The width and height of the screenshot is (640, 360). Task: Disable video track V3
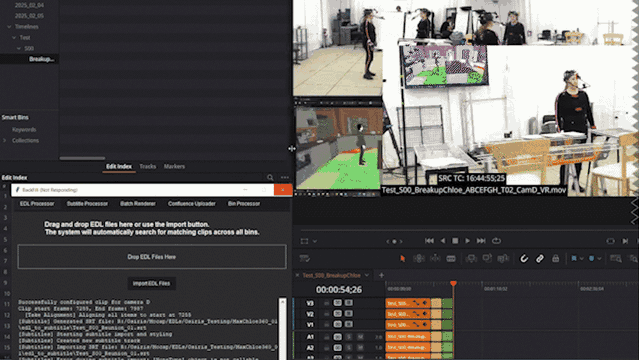(349, 303)
